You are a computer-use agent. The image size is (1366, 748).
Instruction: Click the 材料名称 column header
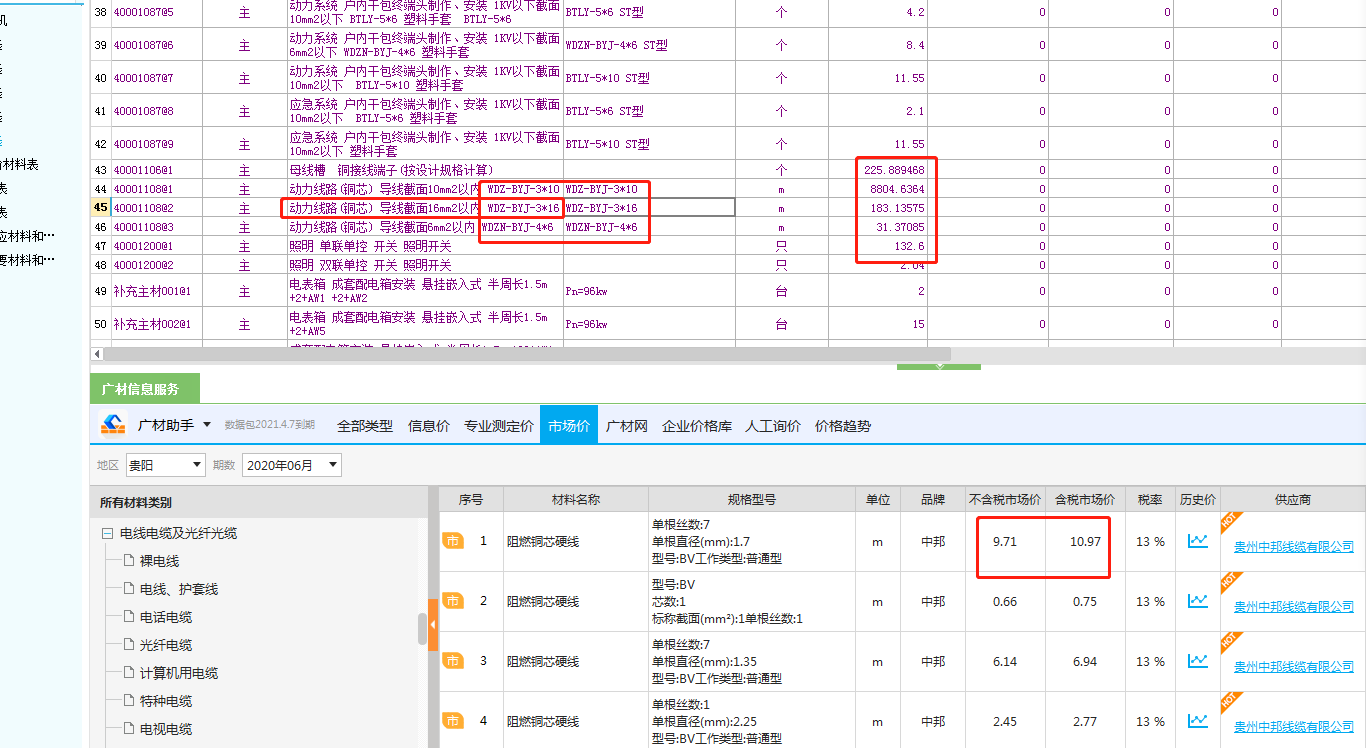(x=576, y=500)
